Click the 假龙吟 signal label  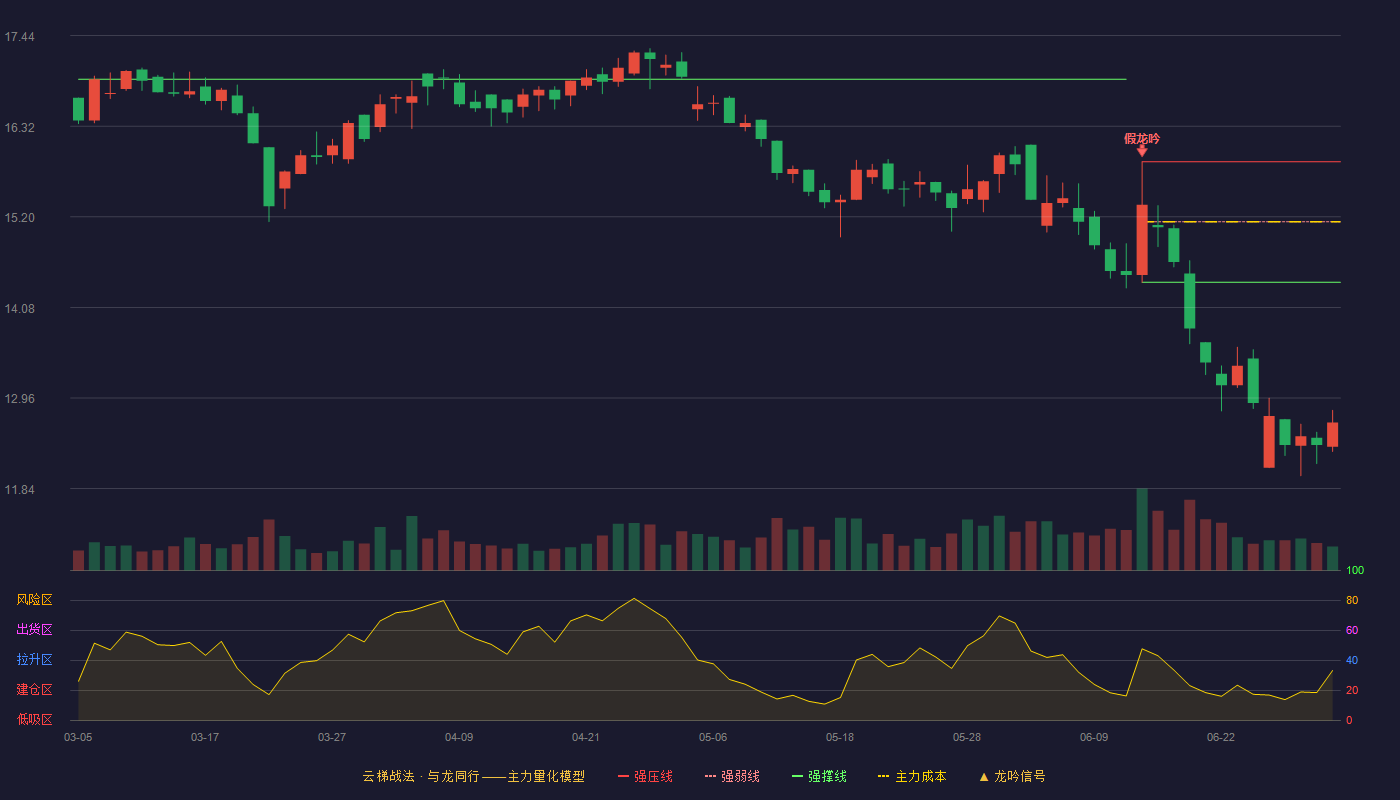pyautogui.click(x=1142, y=139)
